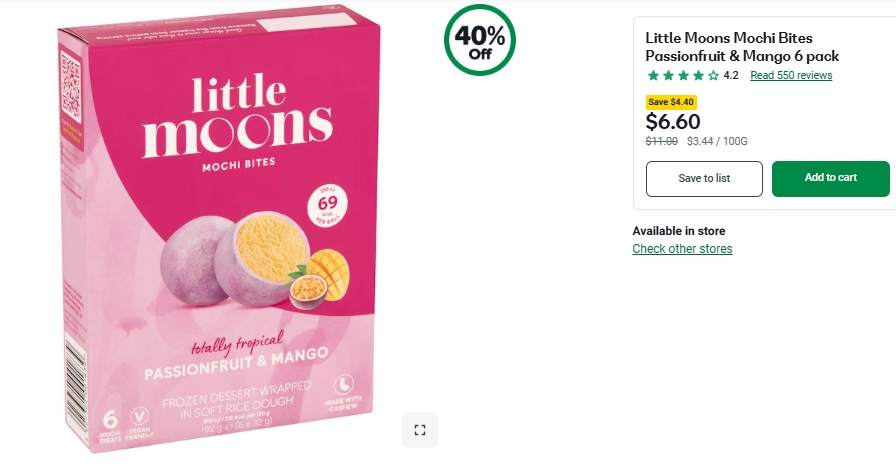
Task: Add the mochi bites to cart
Action: (x=830, y=178)
